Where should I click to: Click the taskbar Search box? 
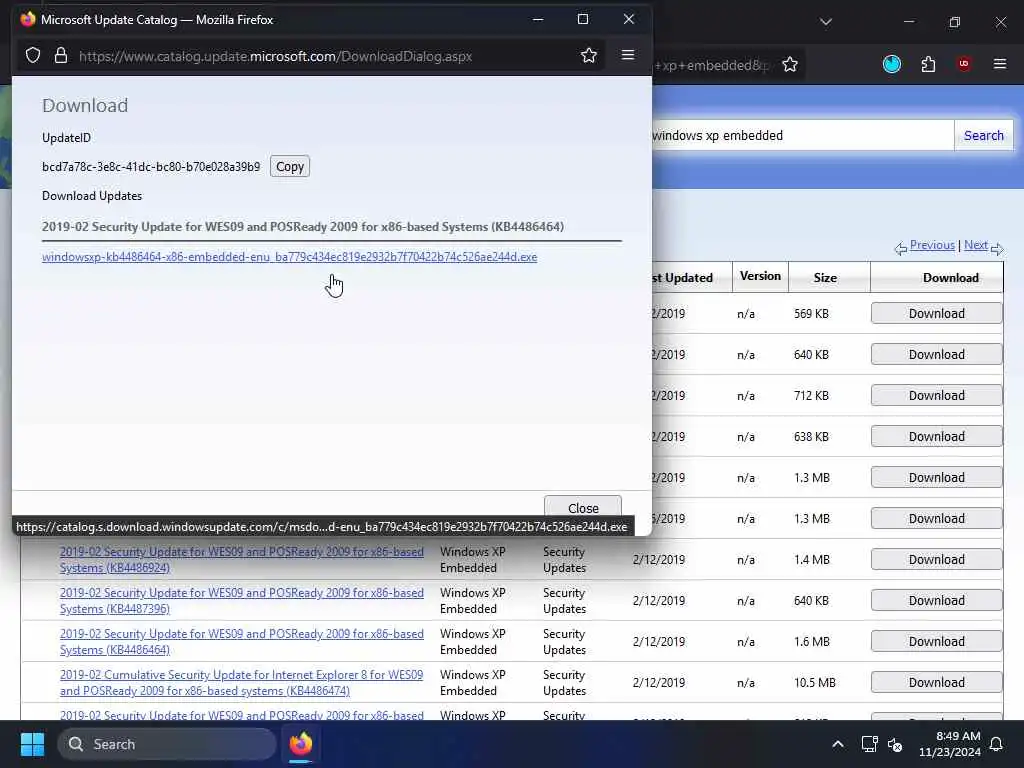167,744
